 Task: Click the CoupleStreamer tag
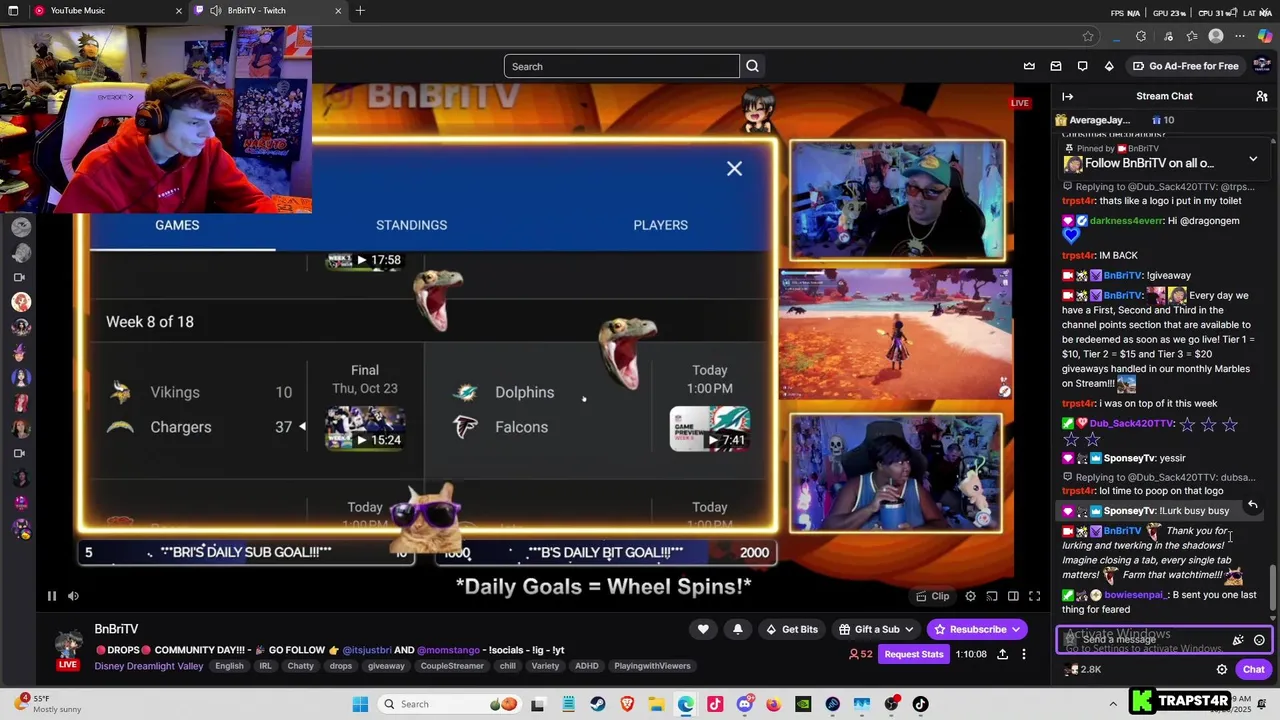coord(452,666)
